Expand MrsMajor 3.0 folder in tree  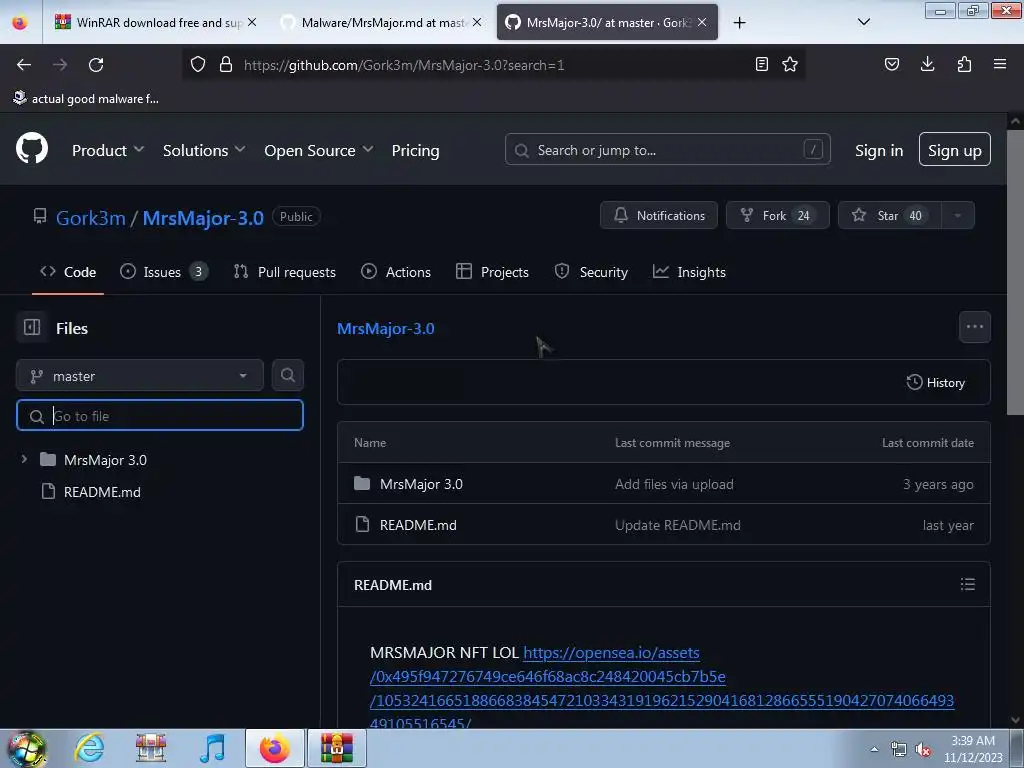coord(24,459)
